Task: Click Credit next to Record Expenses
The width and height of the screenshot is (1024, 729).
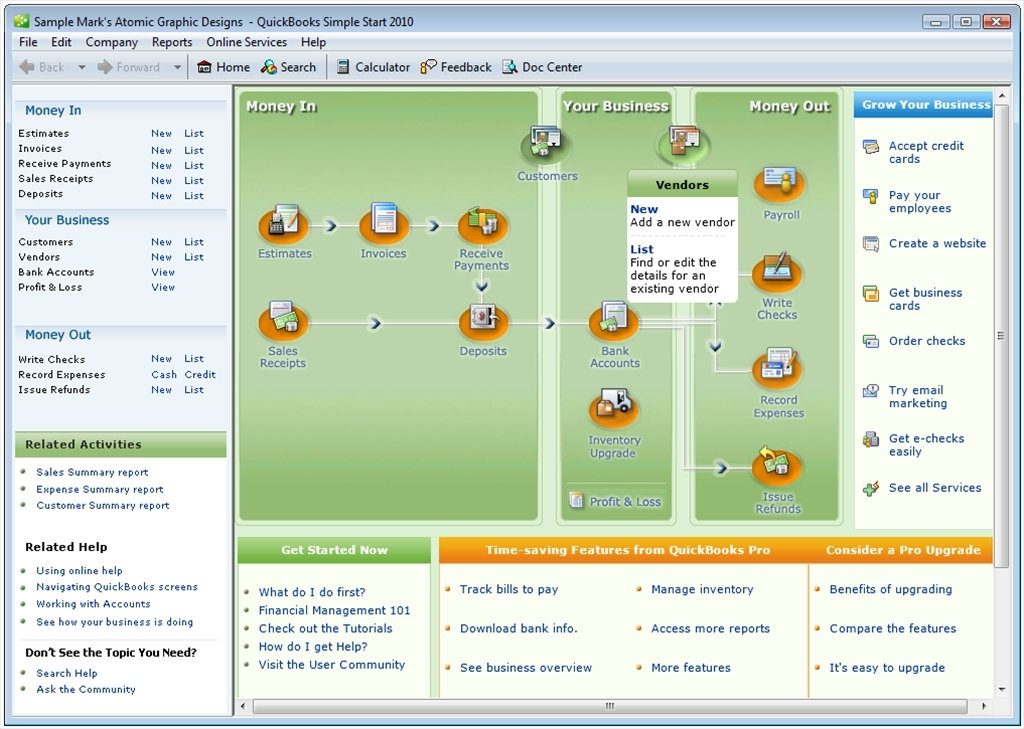Action: tap(200, 374)
